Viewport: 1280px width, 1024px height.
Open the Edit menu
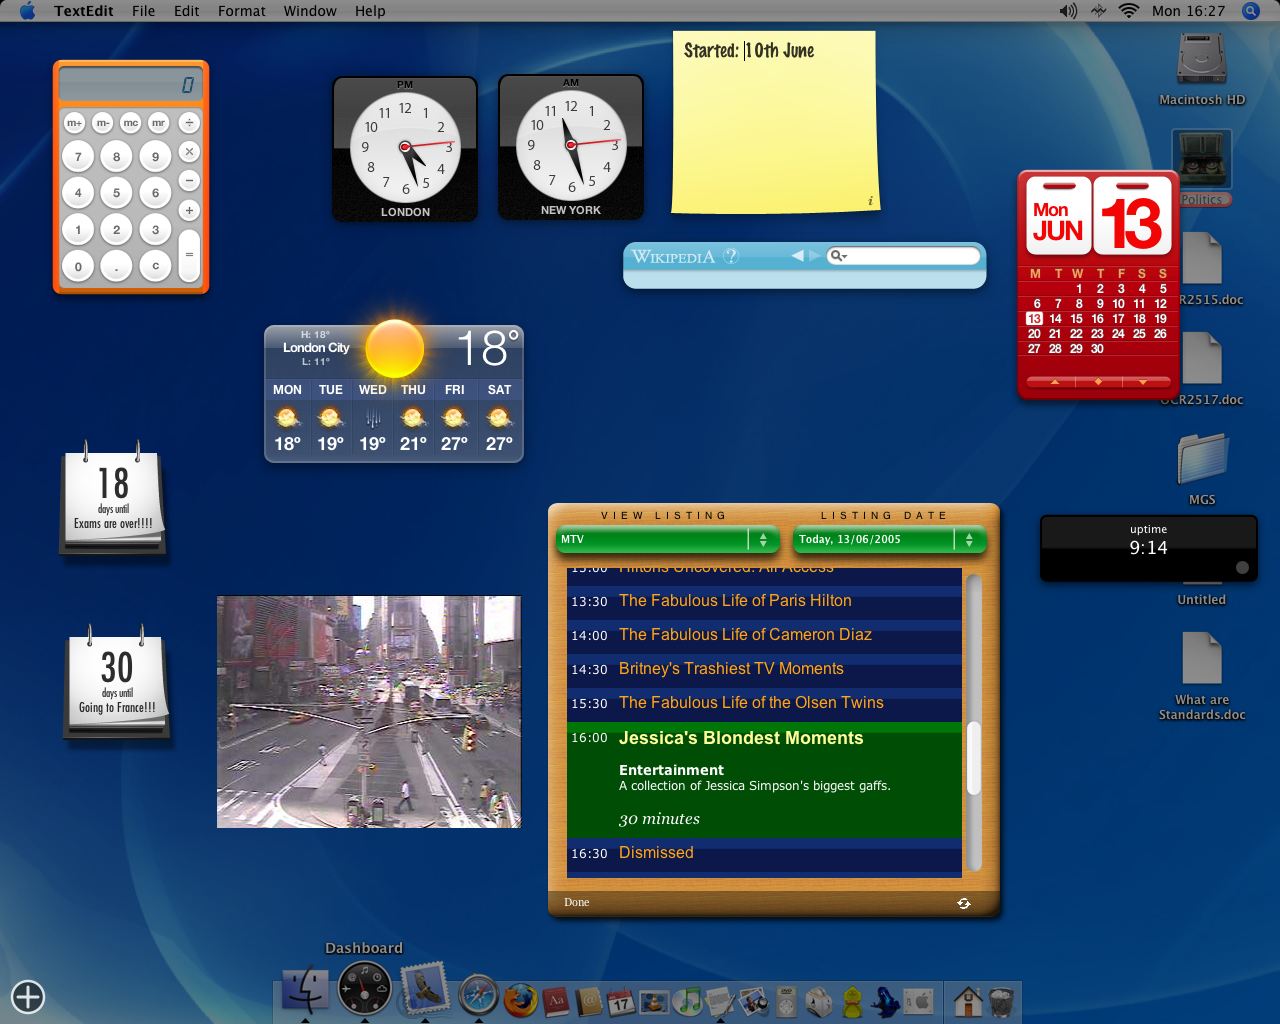186,11
